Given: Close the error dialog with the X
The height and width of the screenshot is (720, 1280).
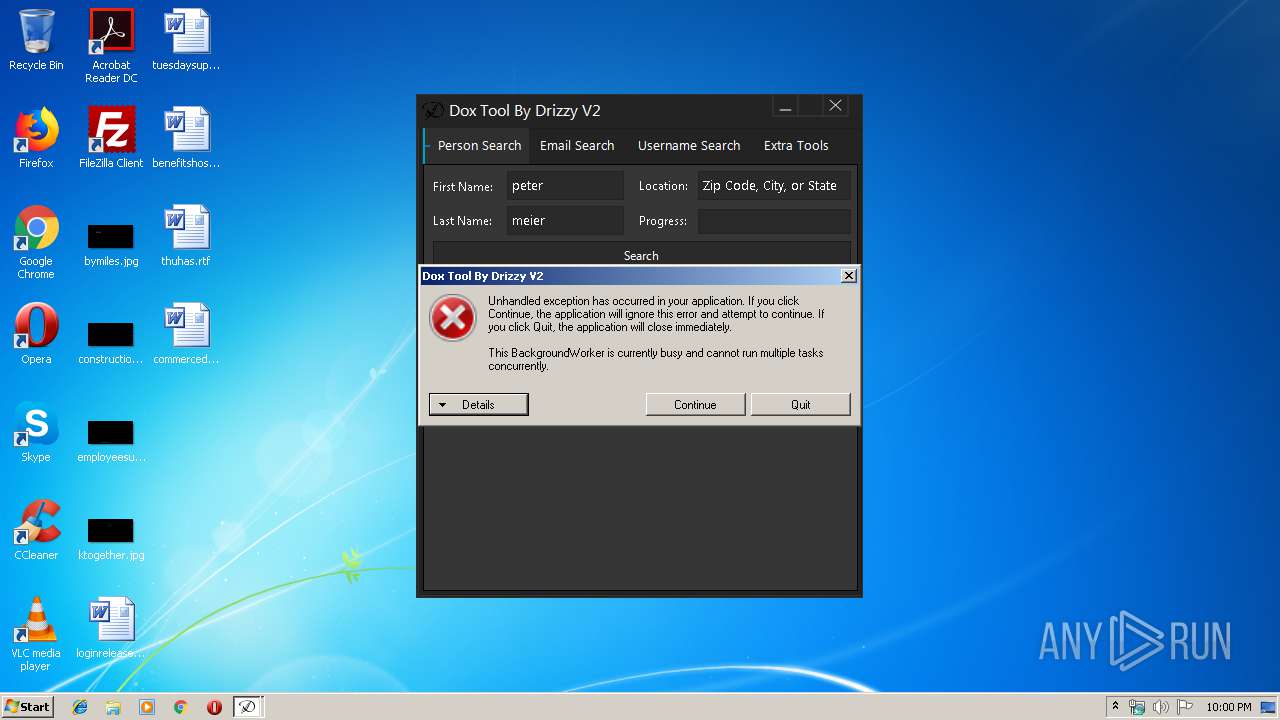Looking at the screenshot, I should coord(848,276).
